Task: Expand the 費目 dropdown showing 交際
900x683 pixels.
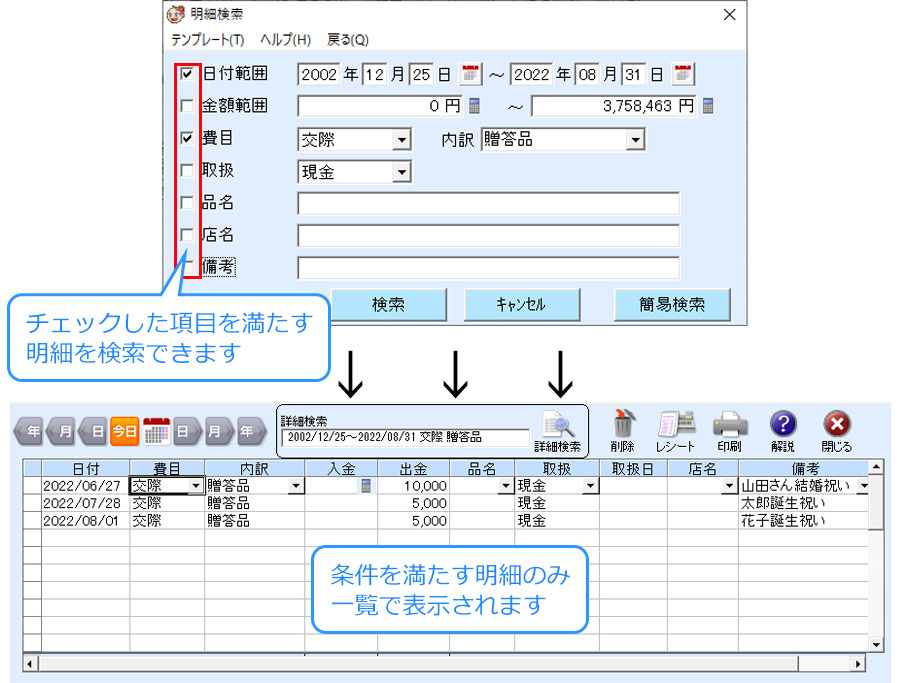Action: (x=402, y=139)
